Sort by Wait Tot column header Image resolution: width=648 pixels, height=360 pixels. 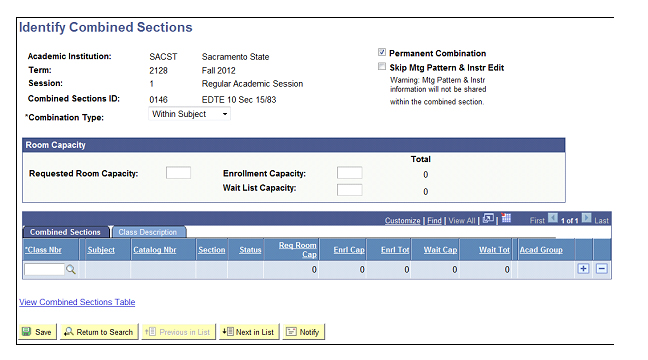coord(494,250)
